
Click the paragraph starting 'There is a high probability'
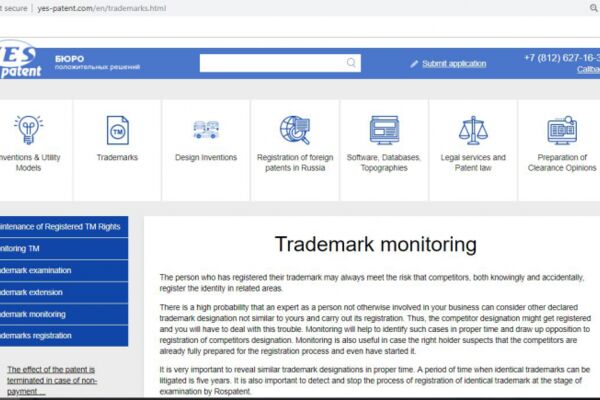click(375, 329)
